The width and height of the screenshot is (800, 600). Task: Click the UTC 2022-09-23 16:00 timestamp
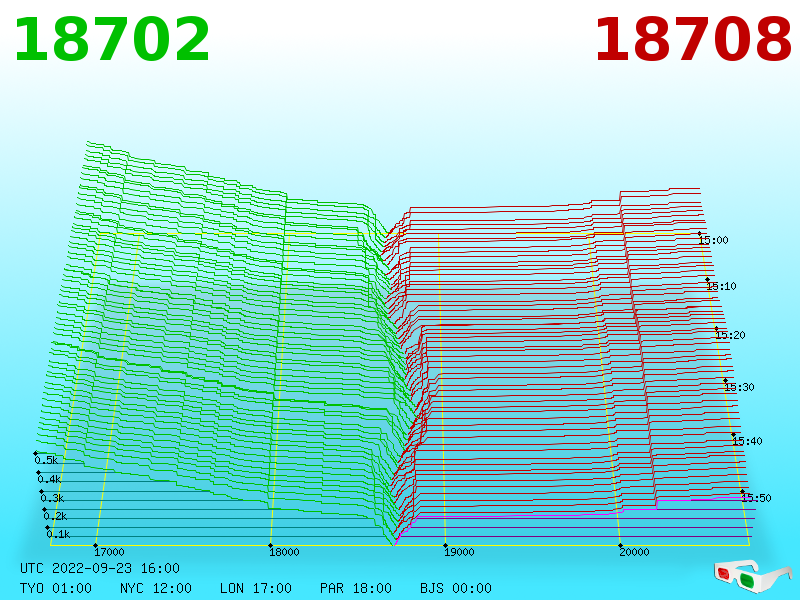[x=100, y=568]
